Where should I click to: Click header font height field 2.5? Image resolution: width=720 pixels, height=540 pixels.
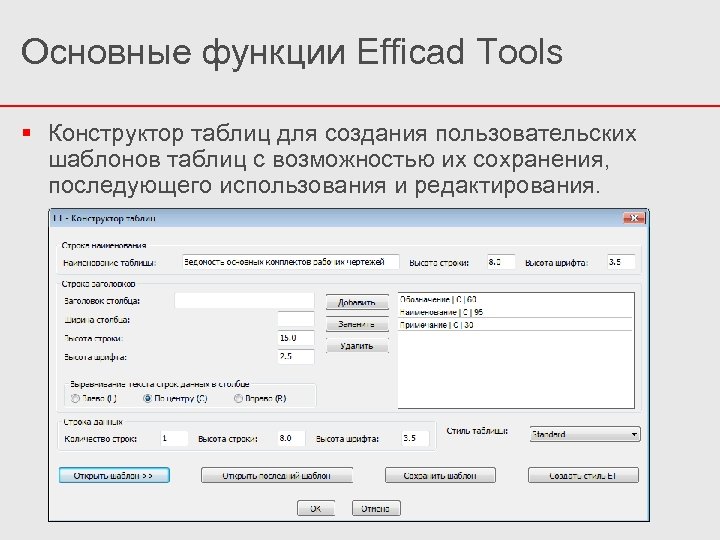coord(296,356)
